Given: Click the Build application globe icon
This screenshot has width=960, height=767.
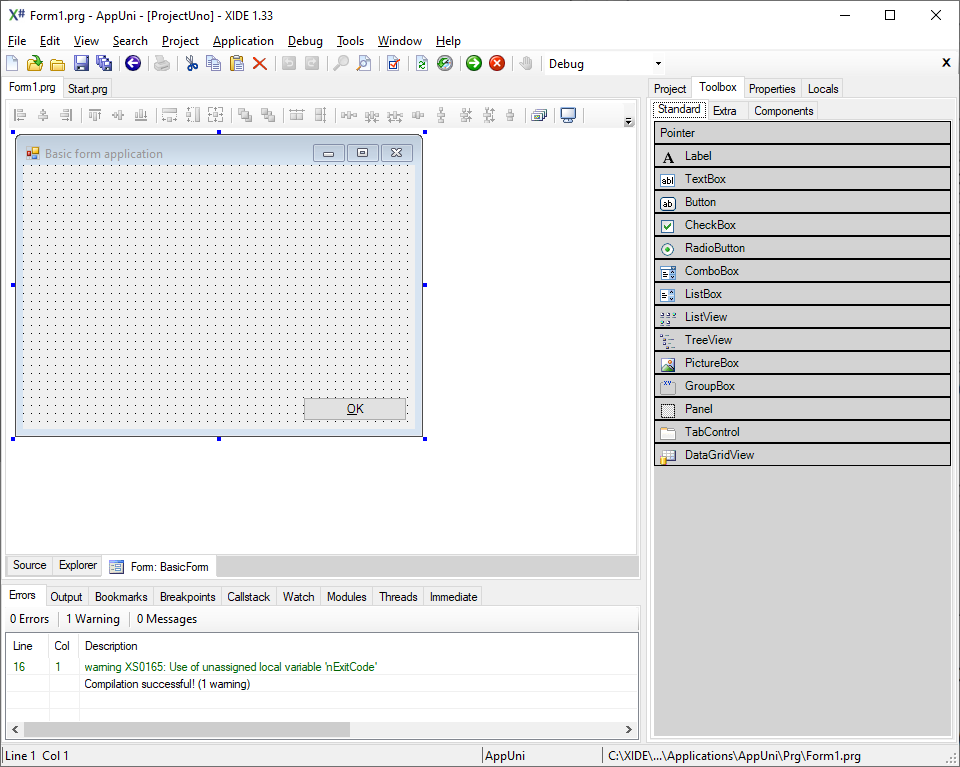Looking at the screenshot, I should pos(445,63).
